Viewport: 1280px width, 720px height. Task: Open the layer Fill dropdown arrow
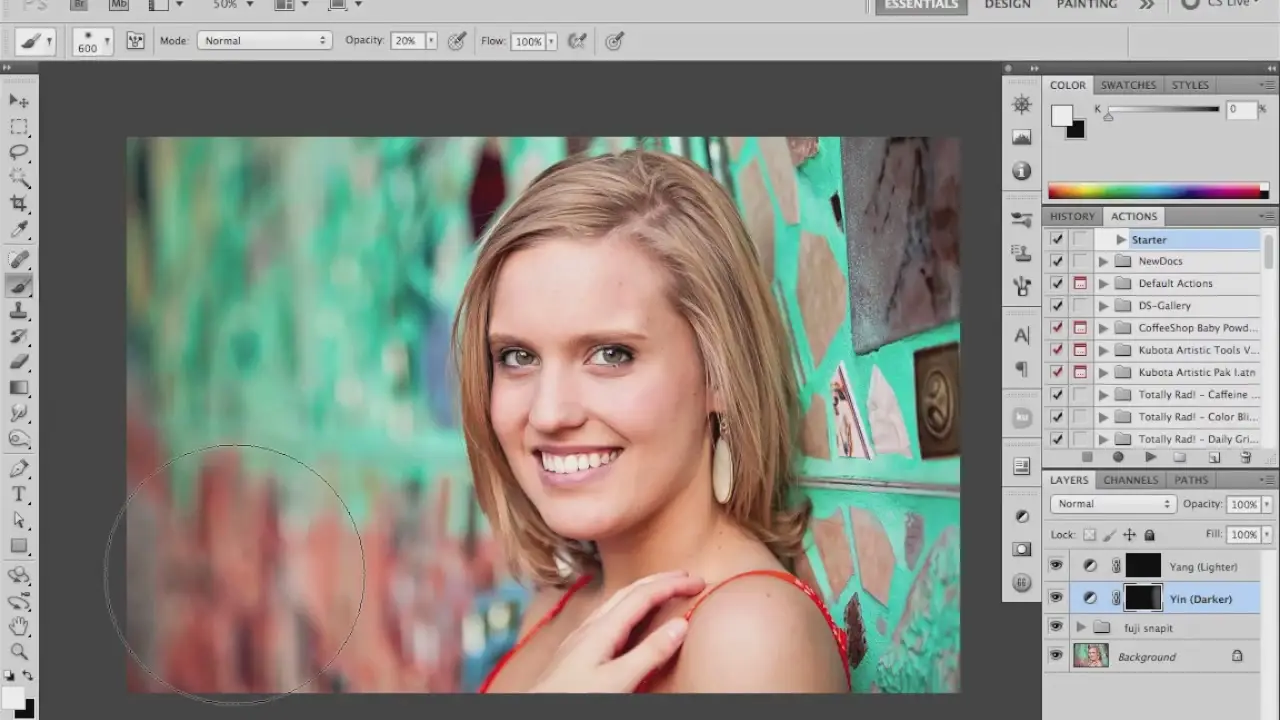(x=1265, y=535)
